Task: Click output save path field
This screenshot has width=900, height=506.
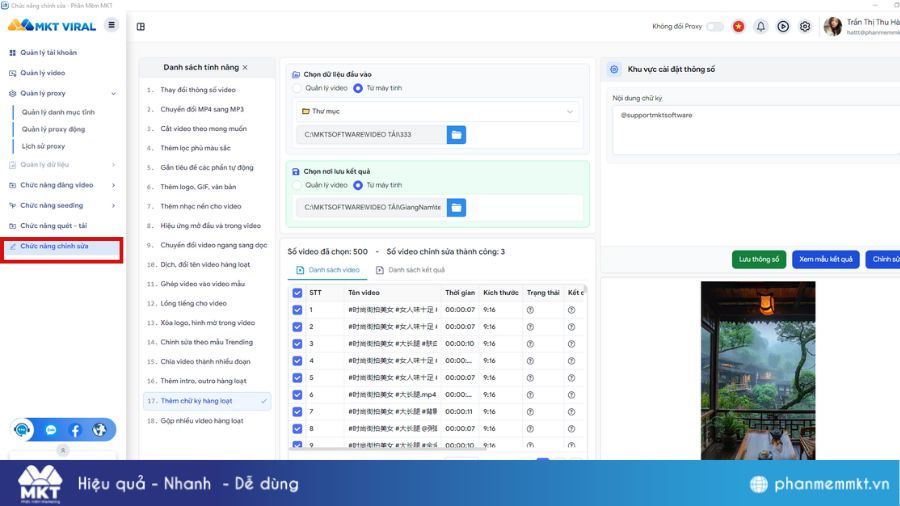Action: pos(371,207)
